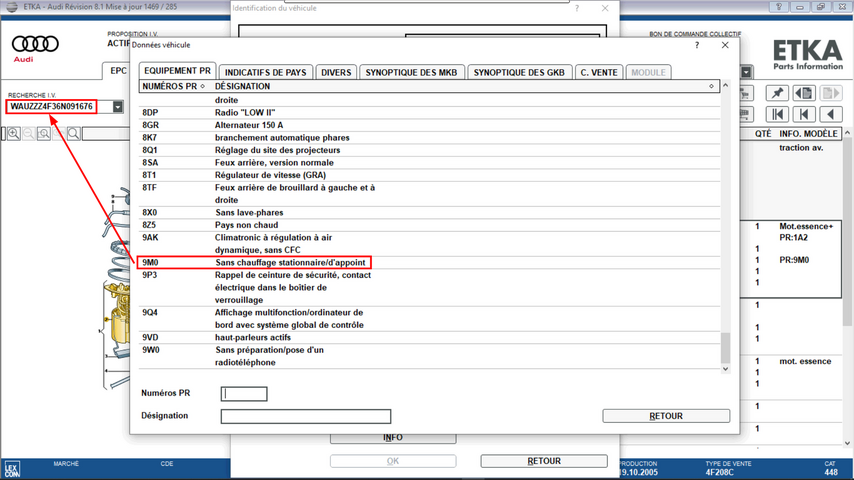Click the VIN field WAUZZZ4F36N091676
This screenshot has width=854, height=480.
pyautogui.click(x=51, y=107)
